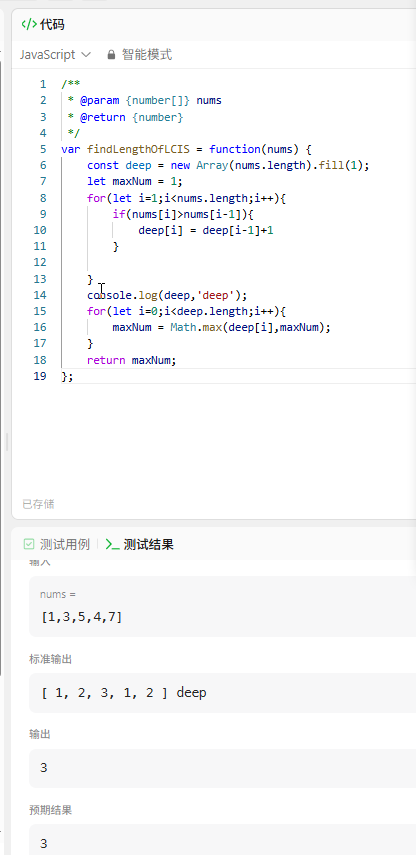Click the code brackets icon beside 代码
416x855 pixels.
coord(29,25)
